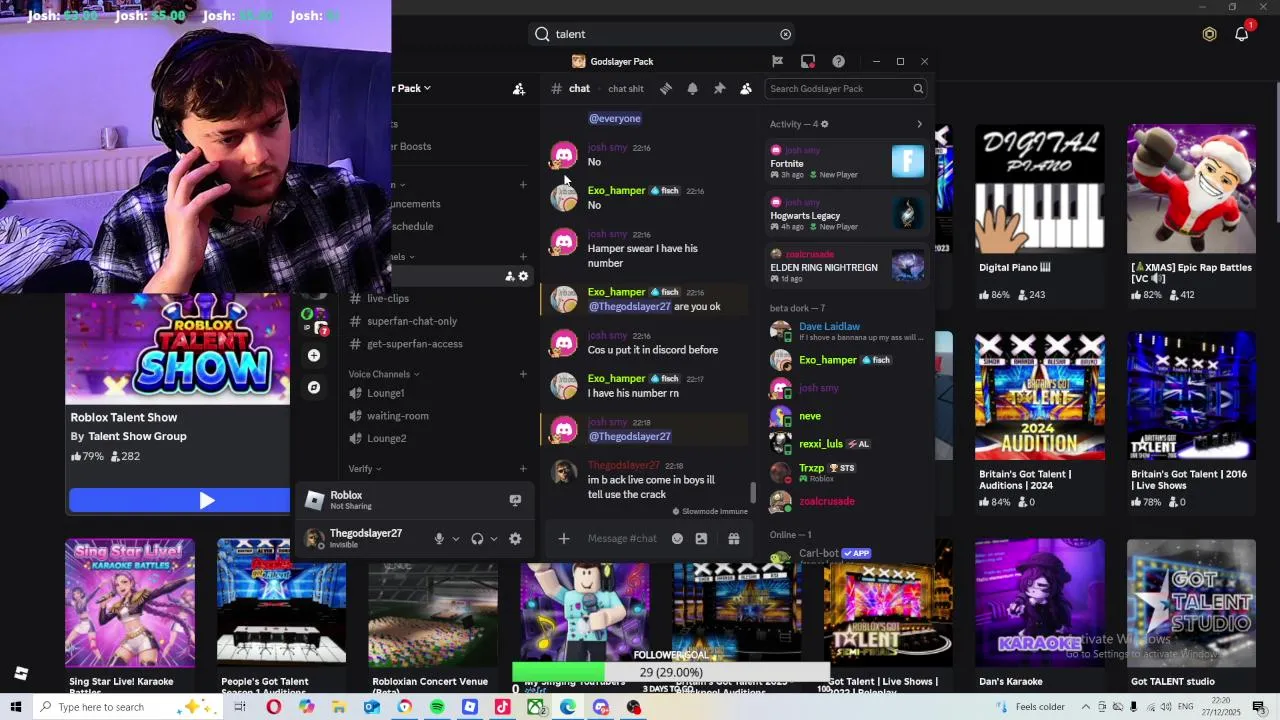Join Lounge1 voice channel
1280x720 pixels.
pyautogui.click(x=385, y=393)
